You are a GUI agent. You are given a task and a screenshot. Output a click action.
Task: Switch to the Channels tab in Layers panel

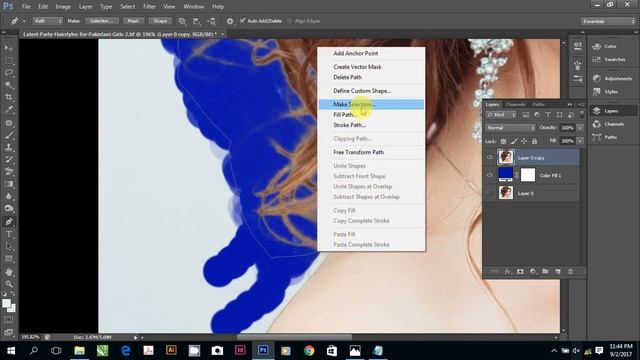(x=515, y=104)
